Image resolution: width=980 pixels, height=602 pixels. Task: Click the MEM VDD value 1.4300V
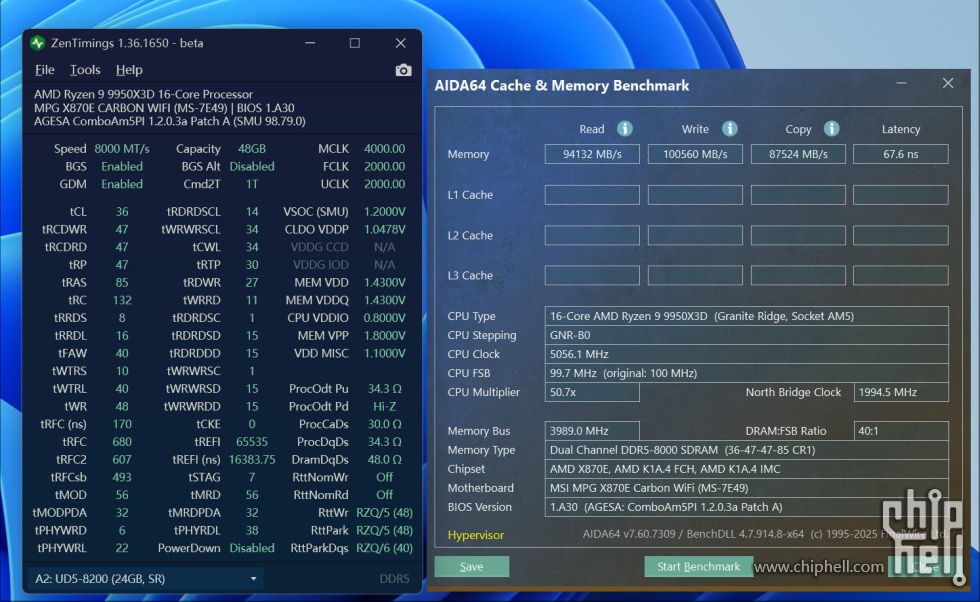pos(384,283)
